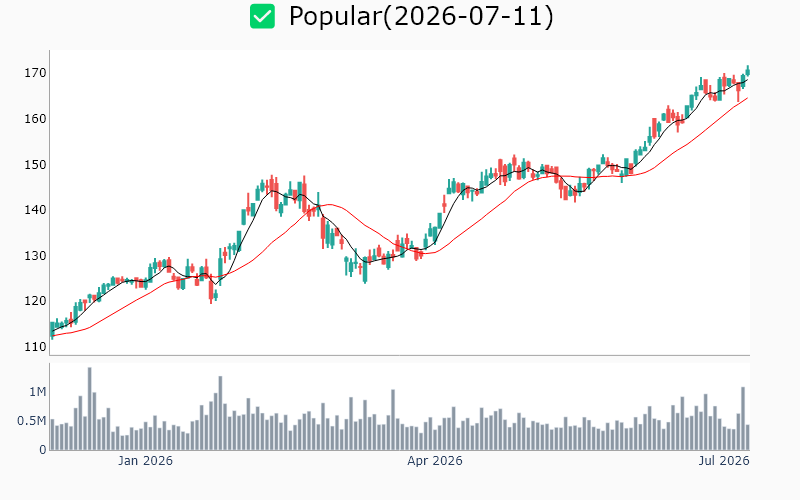Select the Jan 2026 date axis label
The height and width of the screenshot is (500, 800).
click(145, 461)
